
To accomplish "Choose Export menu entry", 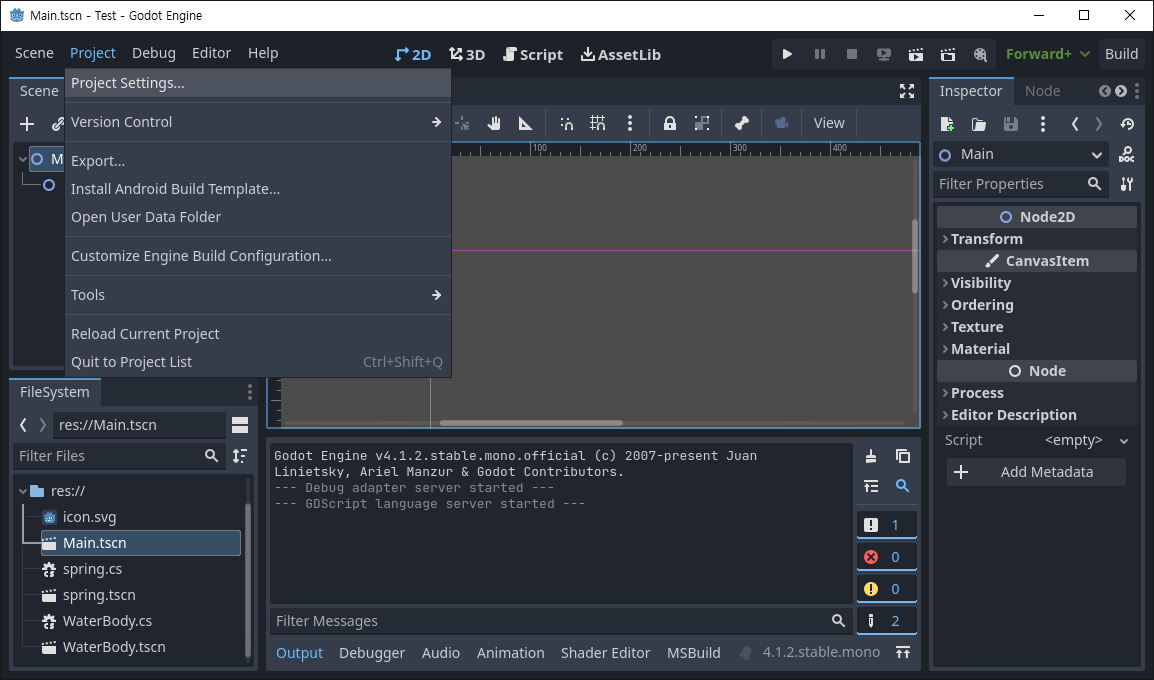I will coord(258,161).
